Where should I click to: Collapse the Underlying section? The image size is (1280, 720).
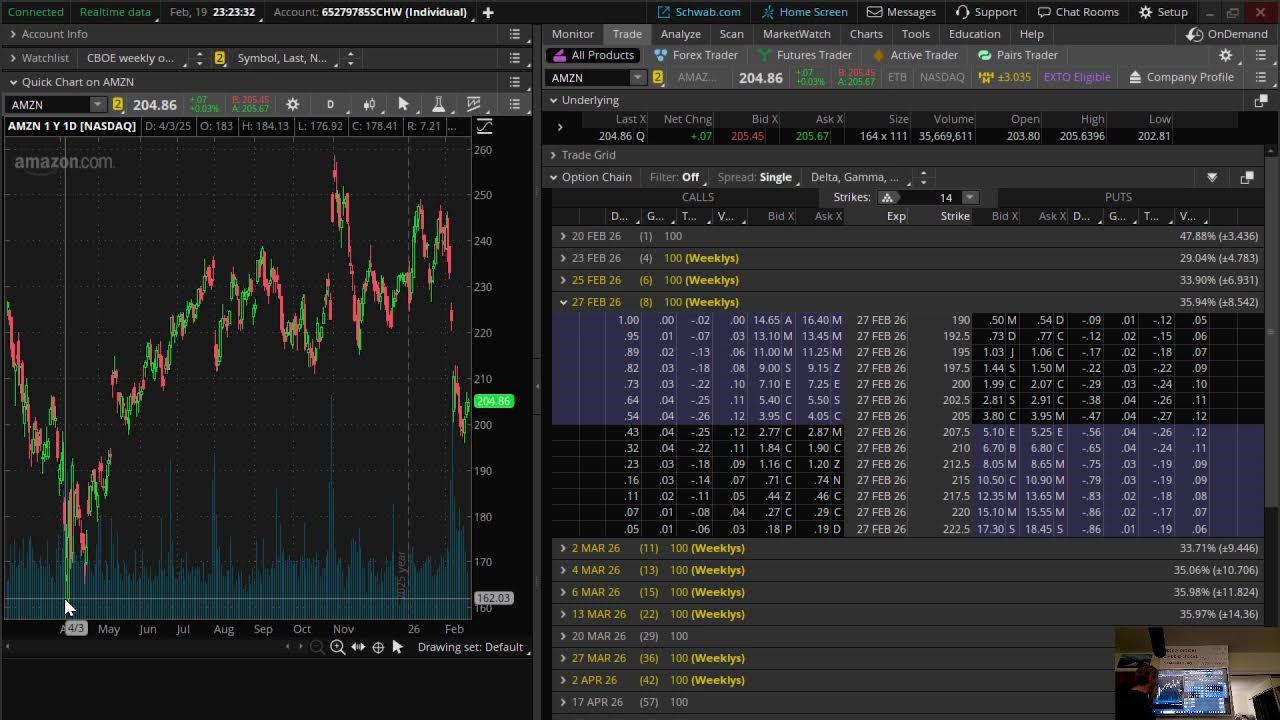coord(553,100)
